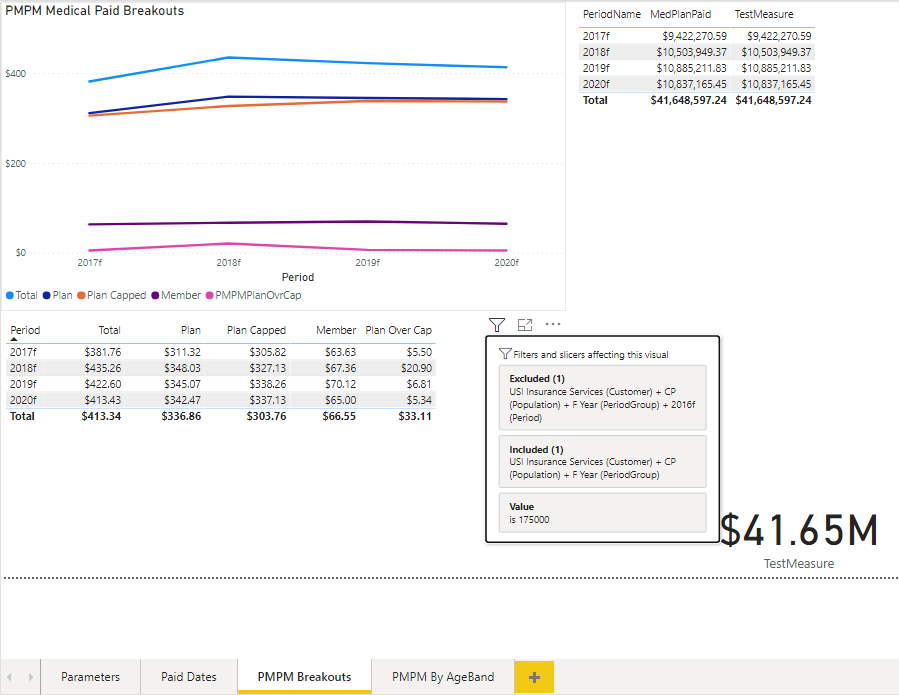Click the Total legend blue marker
The height and width of the screenshot is (695, 899).
coord(10,295)
